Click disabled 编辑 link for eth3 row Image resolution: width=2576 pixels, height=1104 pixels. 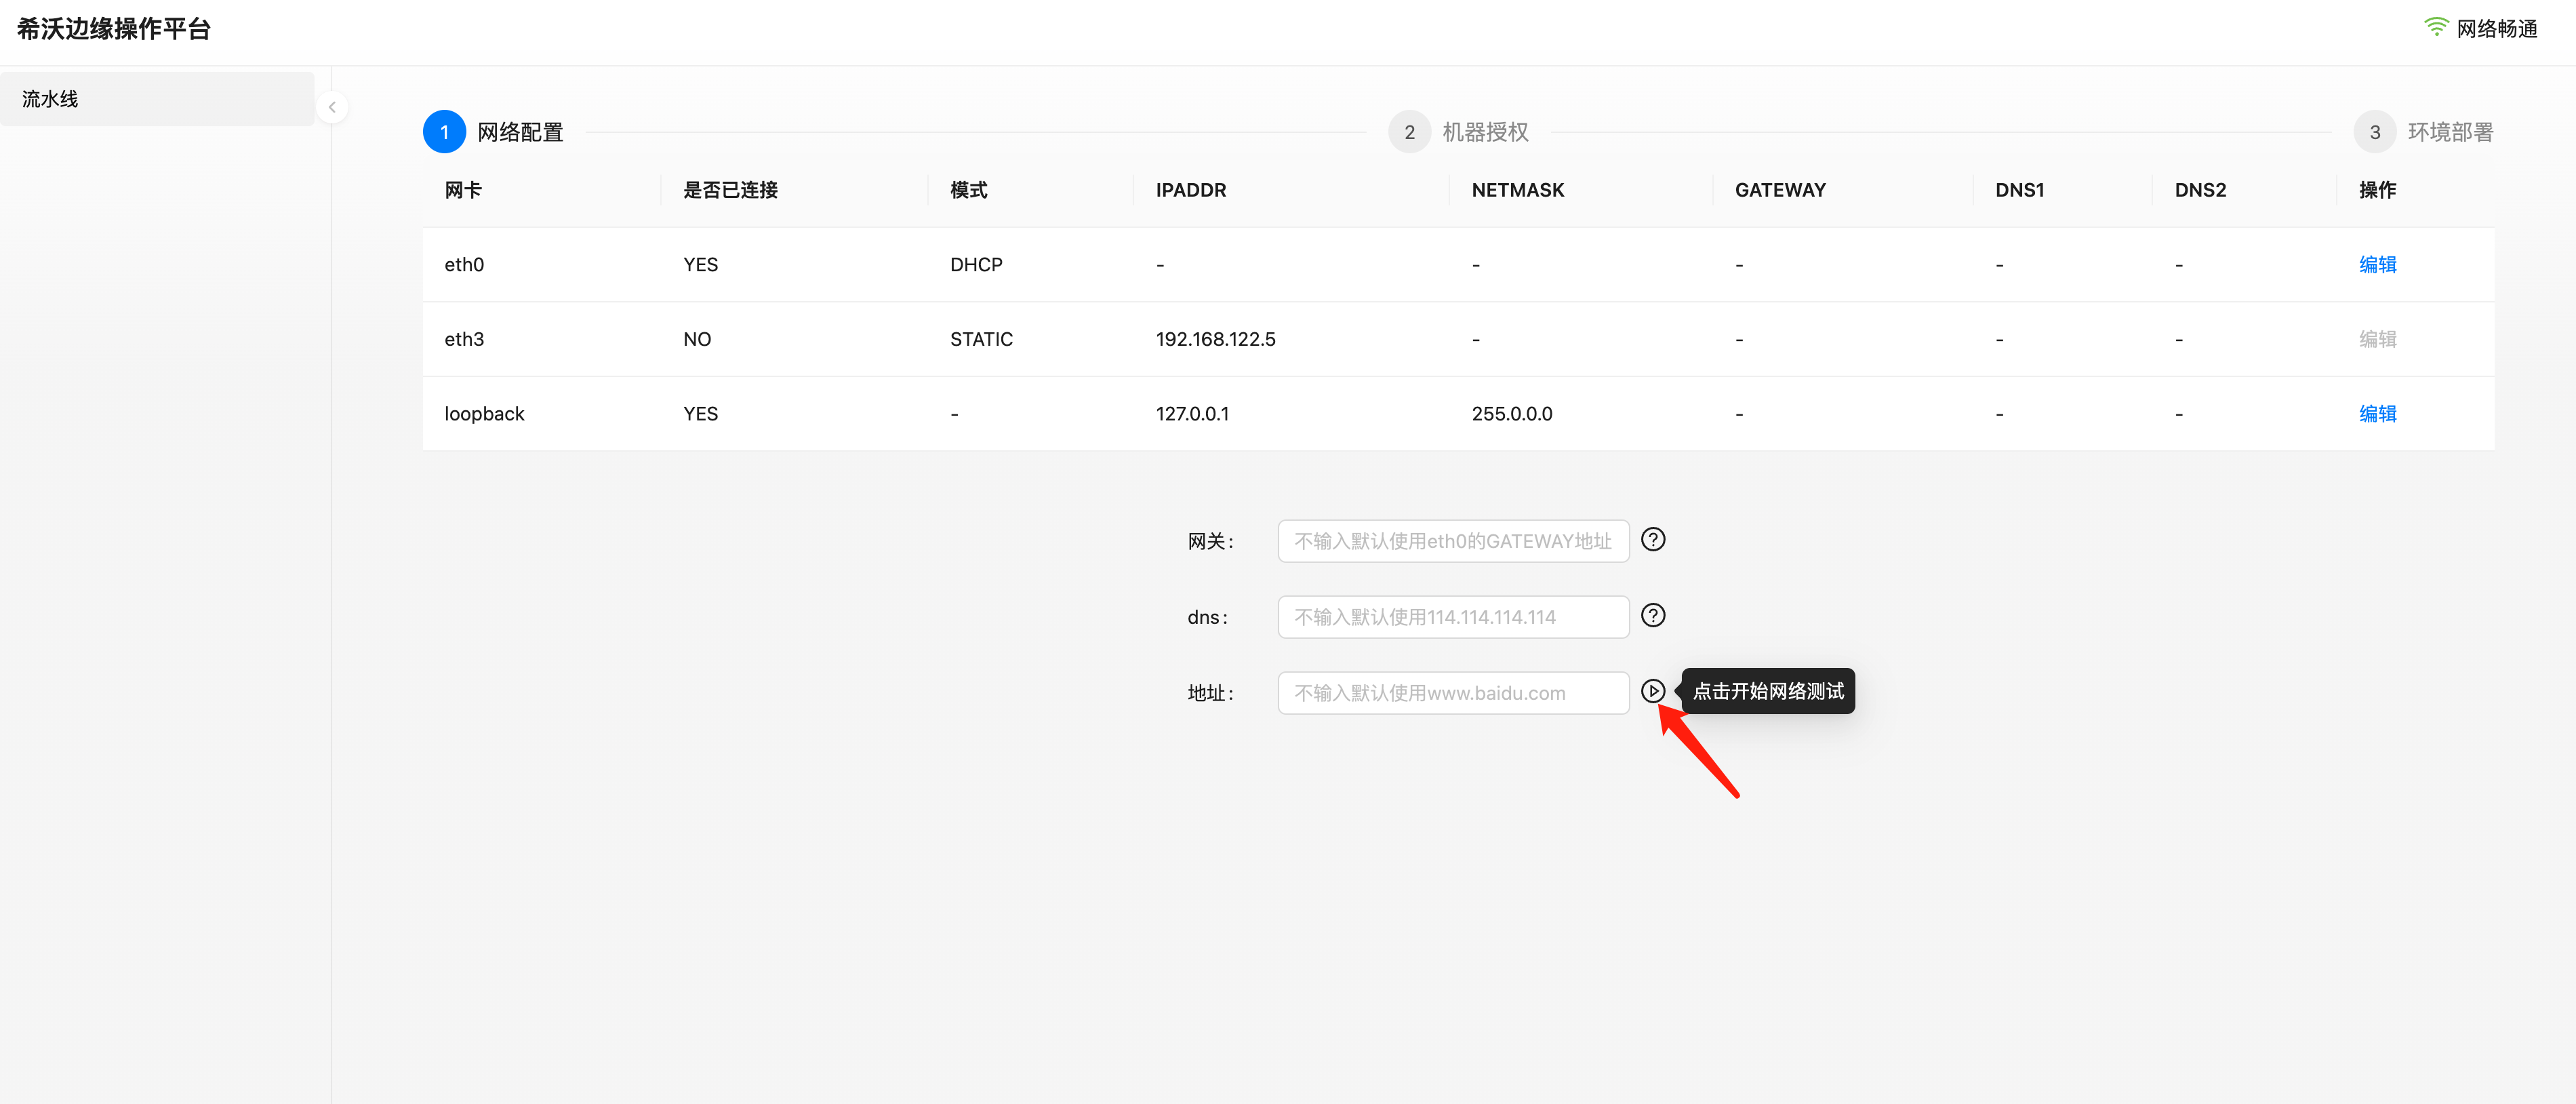pyautogui.click(x=2377, y=339)
